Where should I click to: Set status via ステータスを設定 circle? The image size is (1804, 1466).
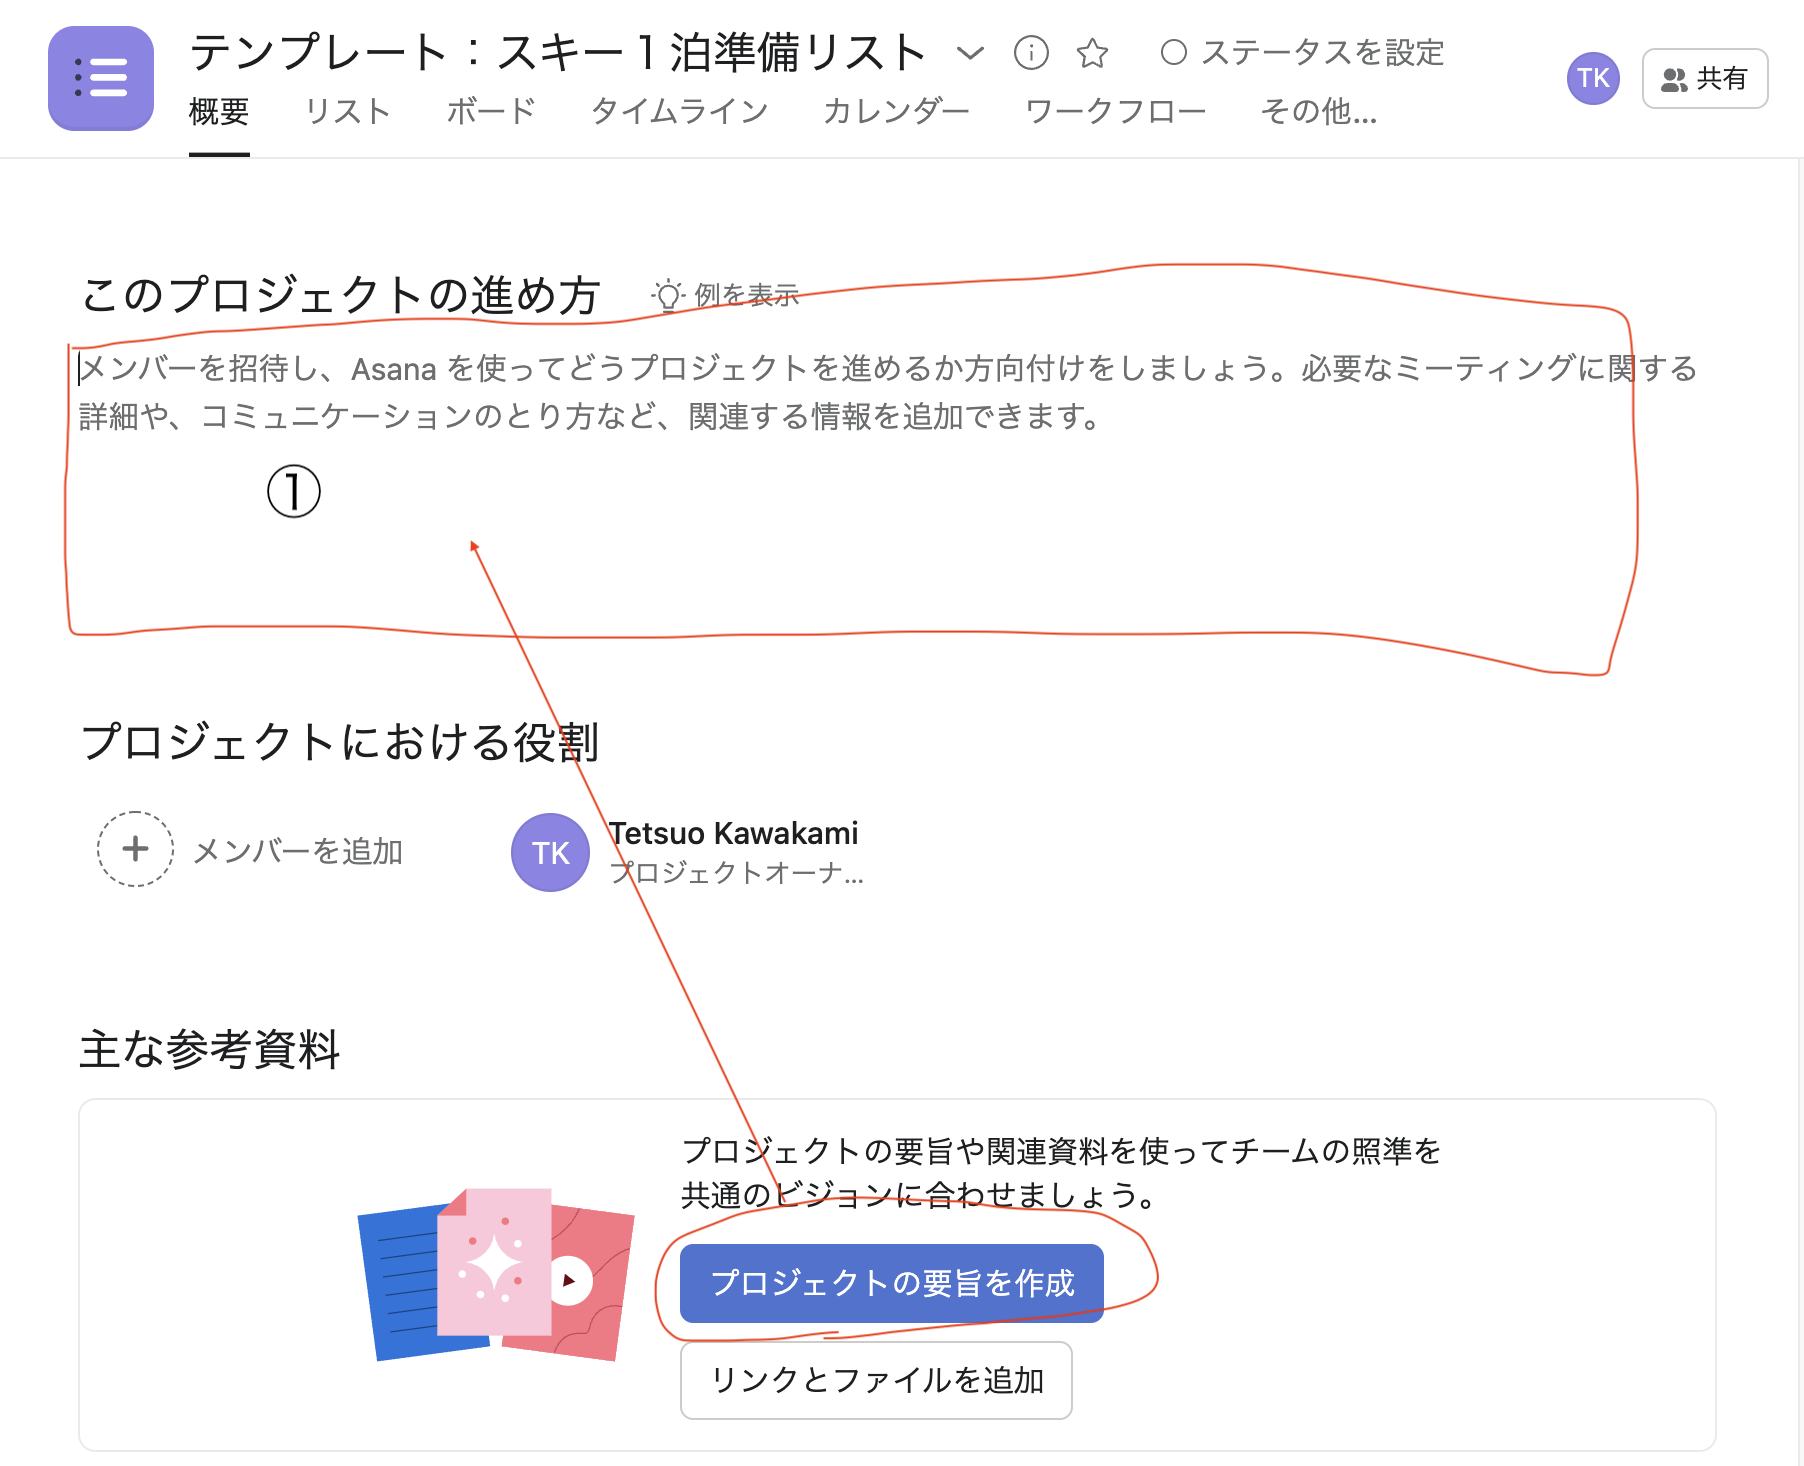(1173, 52)
